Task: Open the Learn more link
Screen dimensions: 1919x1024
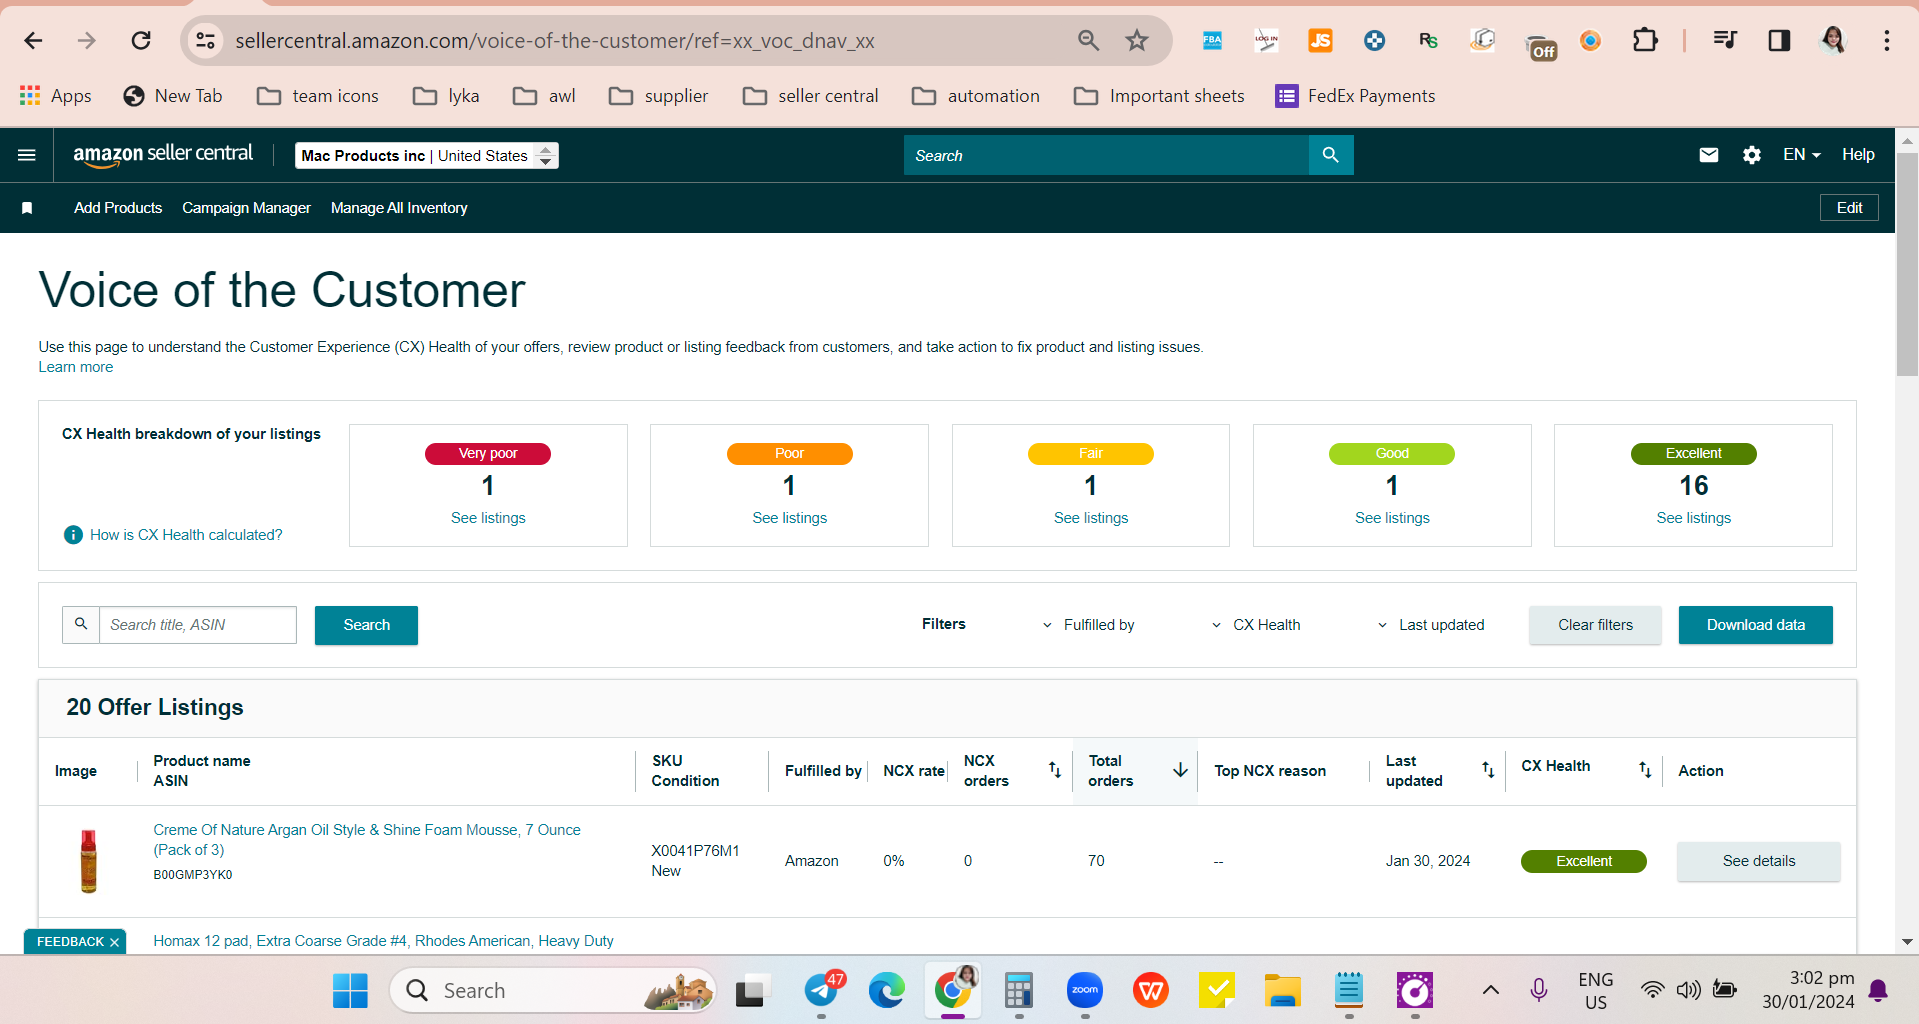Action: 76,367
